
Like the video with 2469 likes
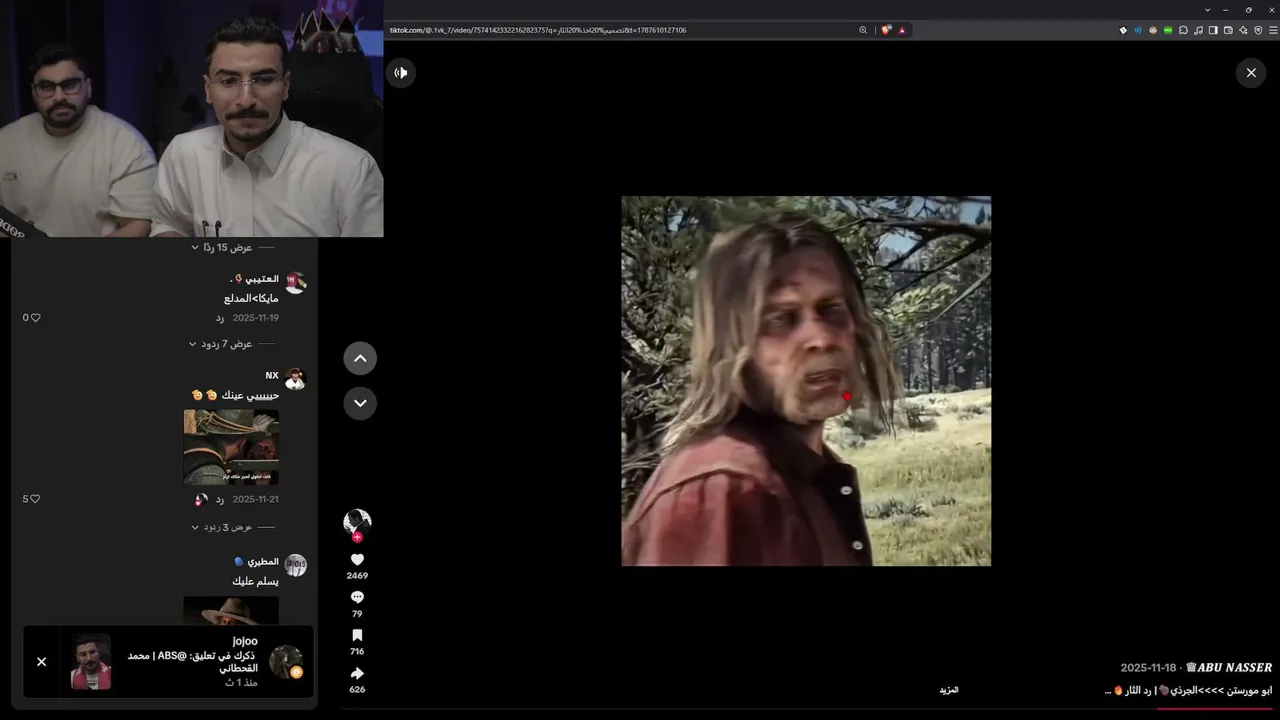coord(357,560)
